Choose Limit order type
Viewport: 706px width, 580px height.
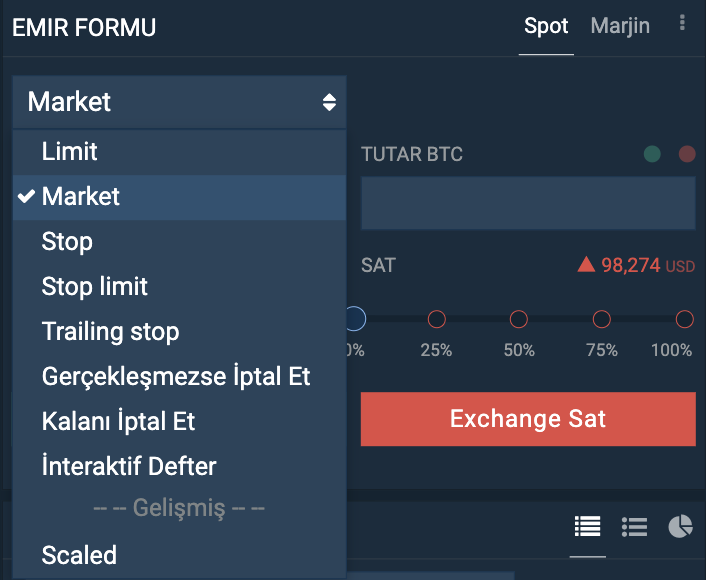click(179, 152)
